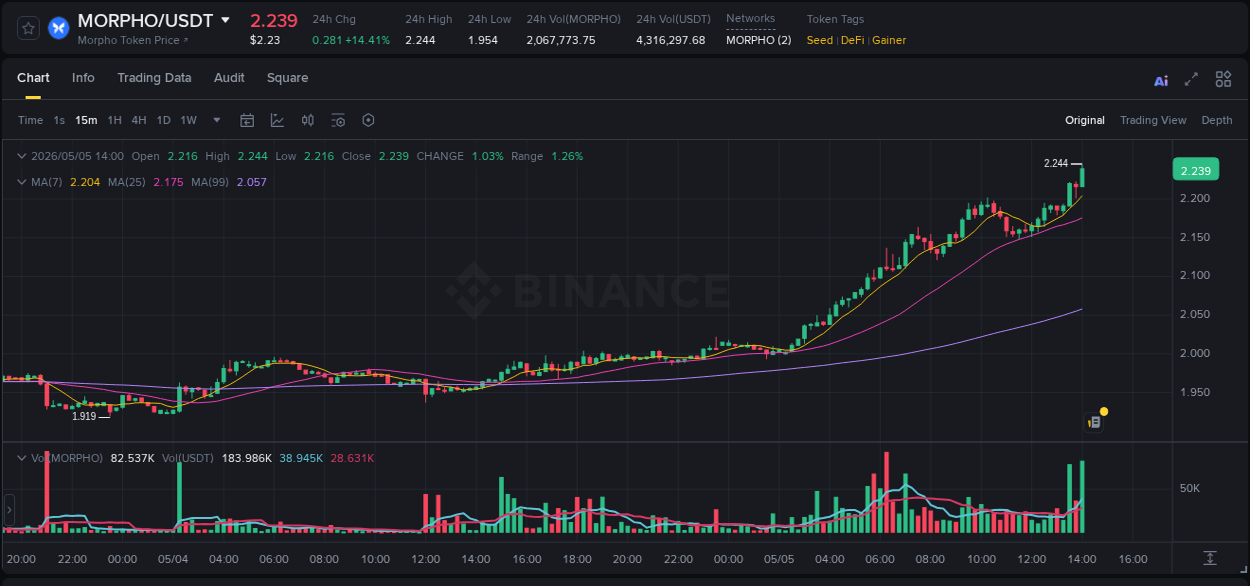Open the Trading Data tab
1250x586 pixels.
154,78
